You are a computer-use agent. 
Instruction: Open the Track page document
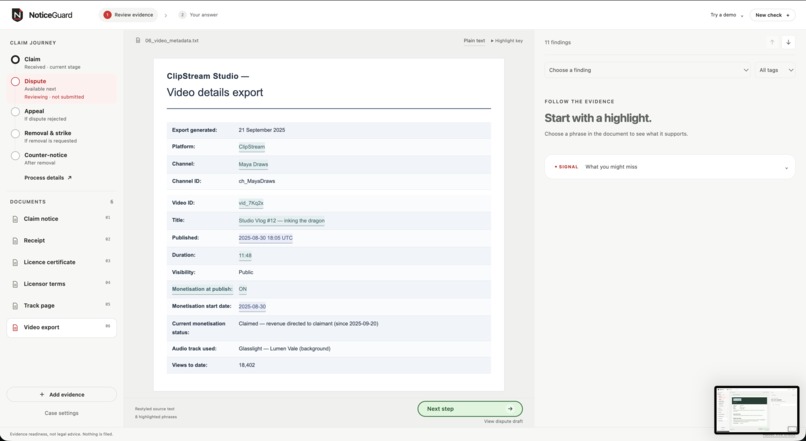click(61, 305)
